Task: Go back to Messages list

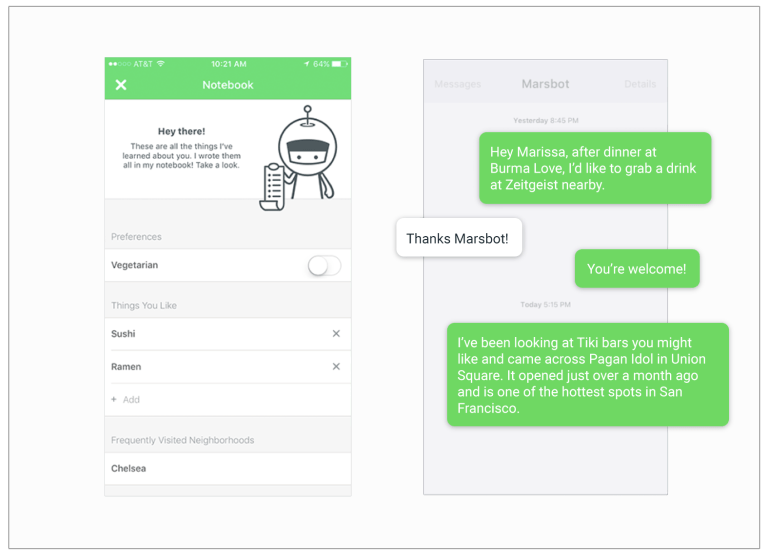Action: pos(457,85)
